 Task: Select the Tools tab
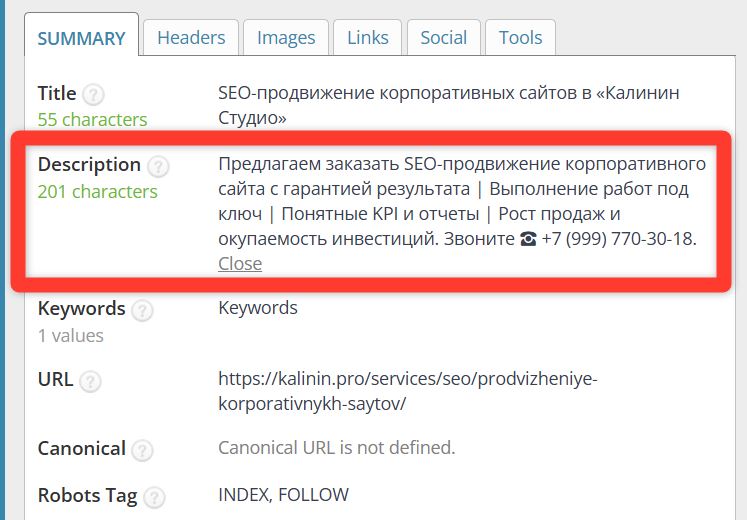pyautogui.click(x=520, y=38)
